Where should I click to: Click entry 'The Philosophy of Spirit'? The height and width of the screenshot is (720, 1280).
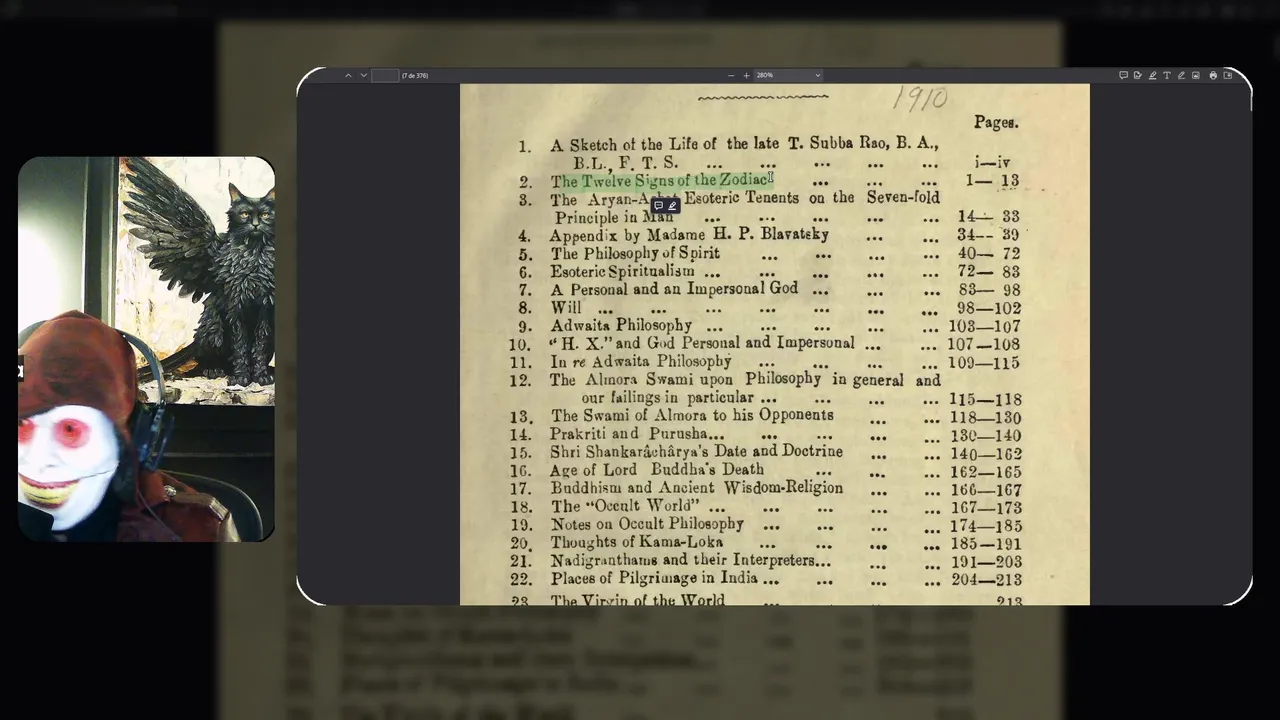tap(635, 253)
